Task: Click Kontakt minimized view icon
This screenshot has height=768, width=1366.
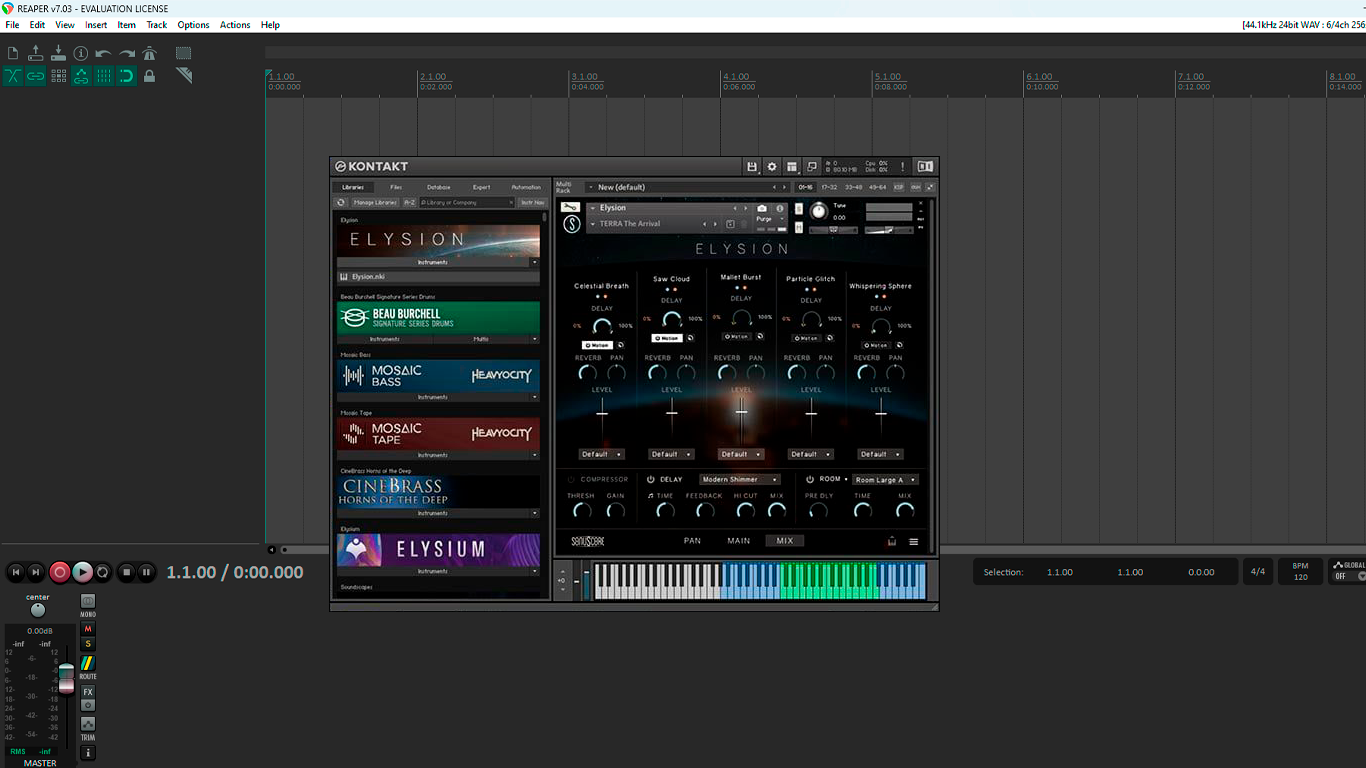Action: 812,167
